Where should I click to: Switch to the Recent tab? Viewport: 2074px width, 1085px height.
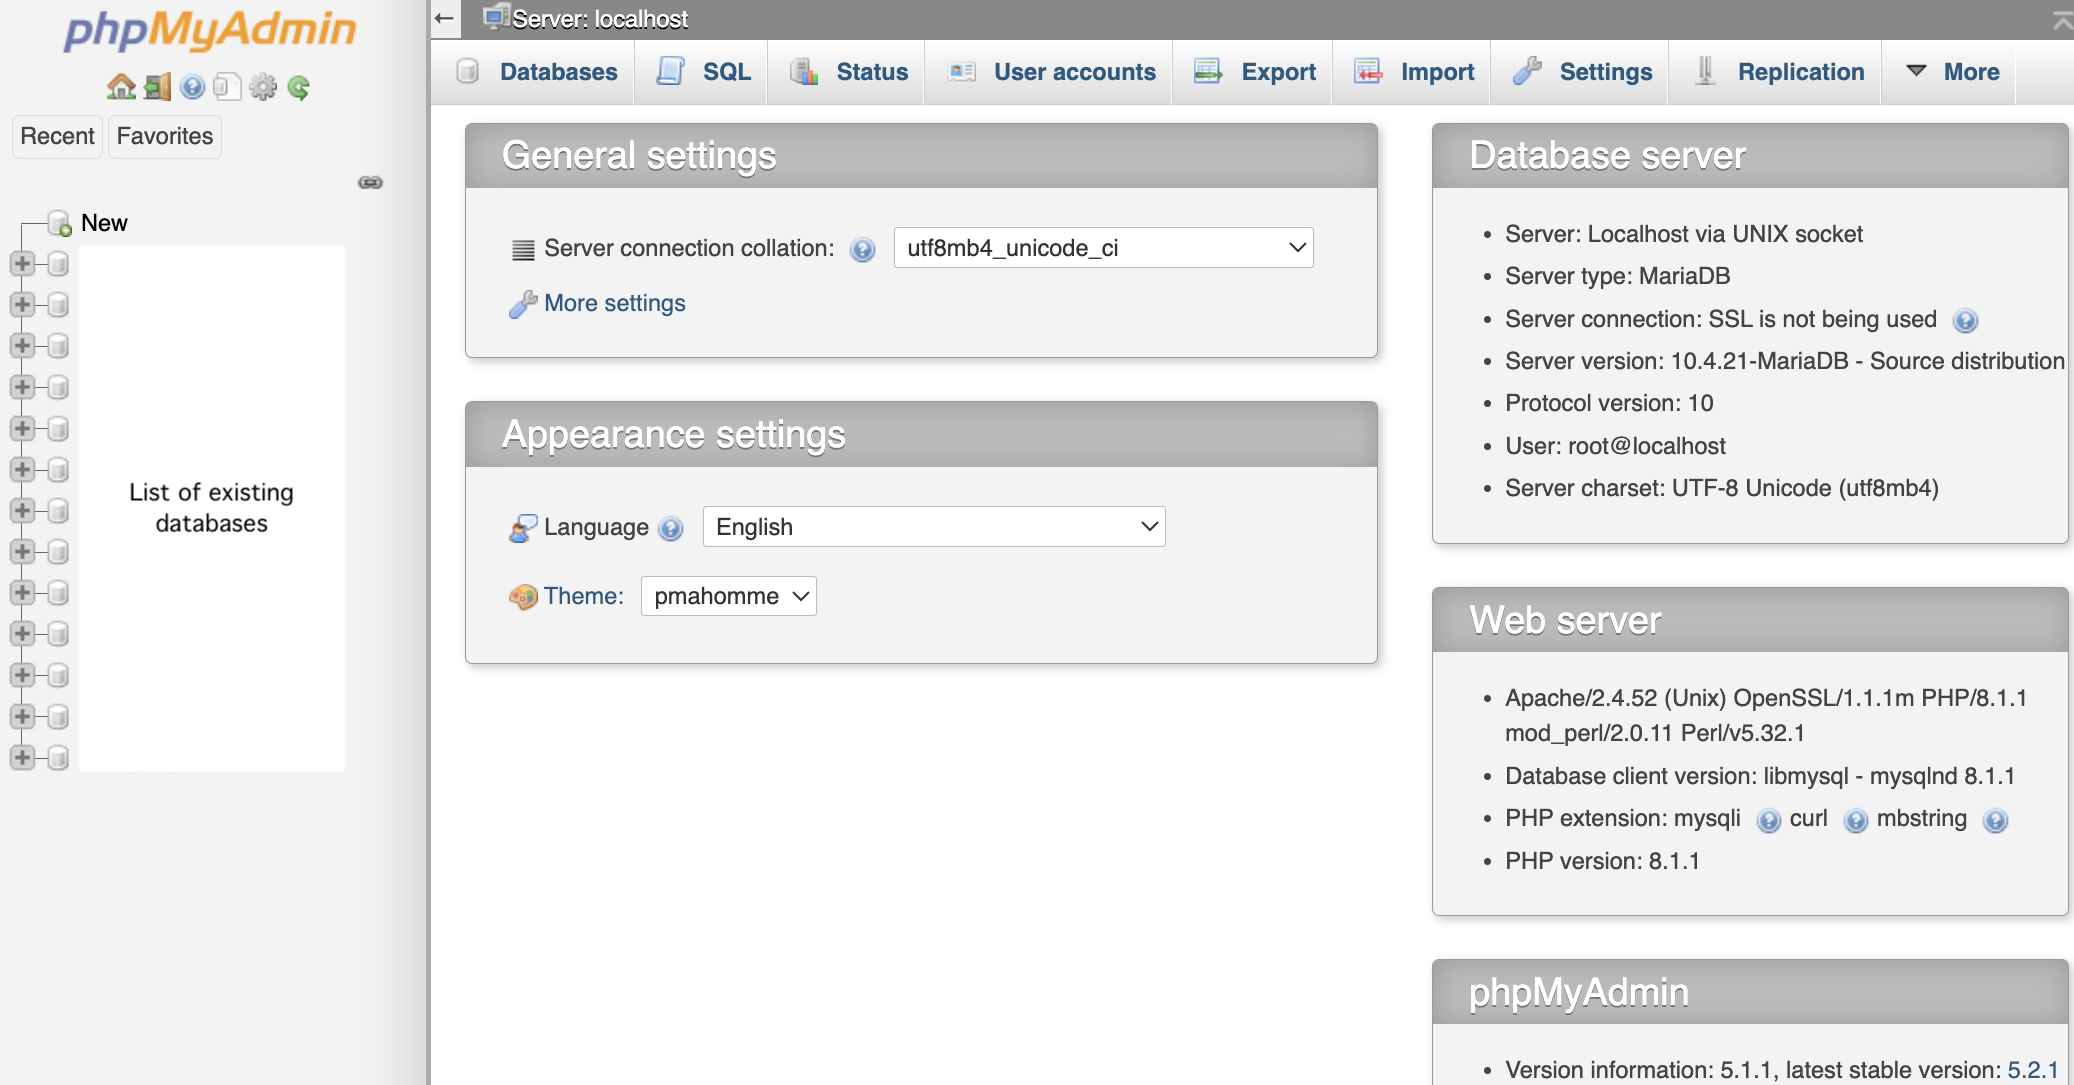coord(57,136)
